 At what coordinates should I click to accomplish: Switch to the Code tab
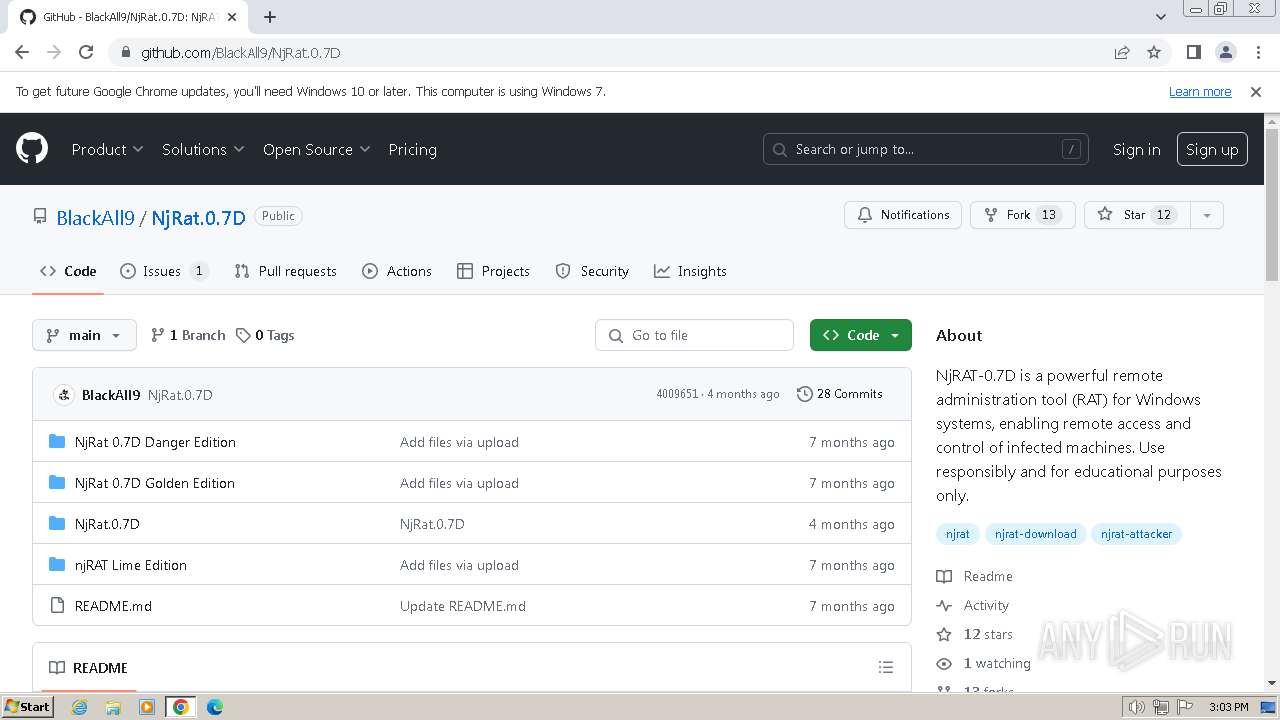point(68,271)
